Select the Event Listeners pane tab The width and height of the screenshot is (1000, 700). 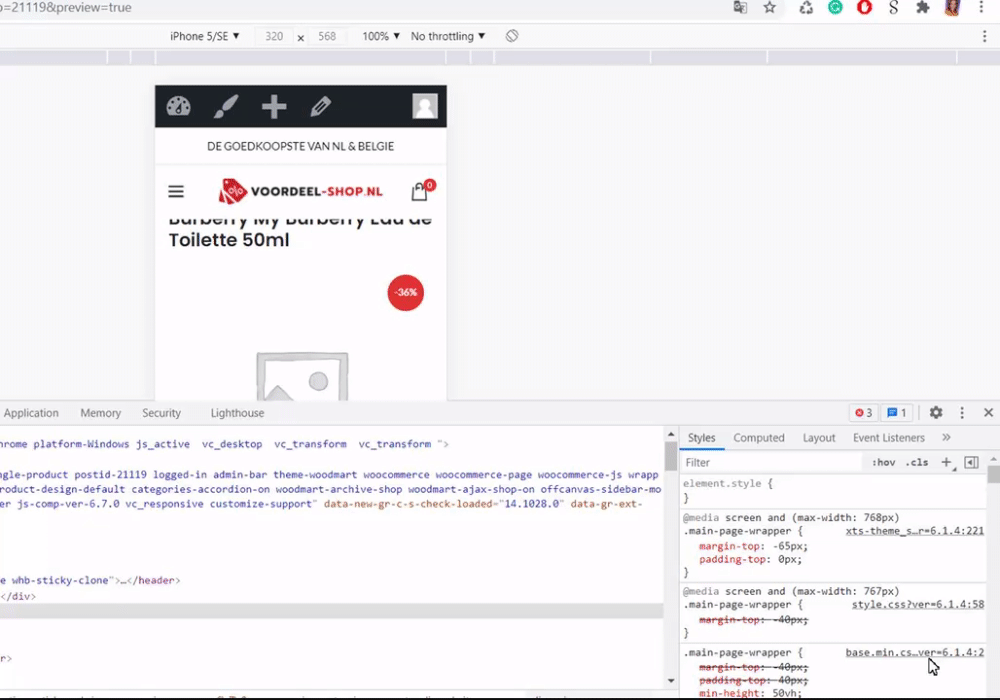point(888,438)
